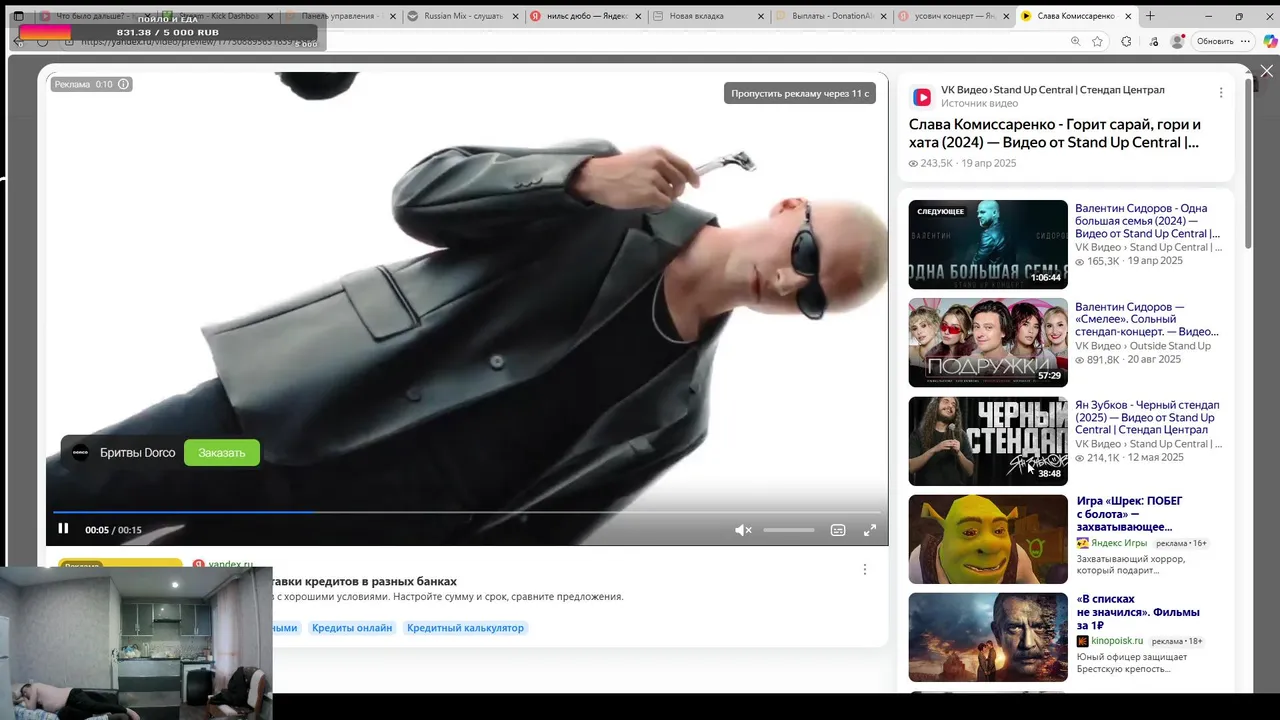Open 'Черный стендап' video thumbnail

tap(988, 441)
